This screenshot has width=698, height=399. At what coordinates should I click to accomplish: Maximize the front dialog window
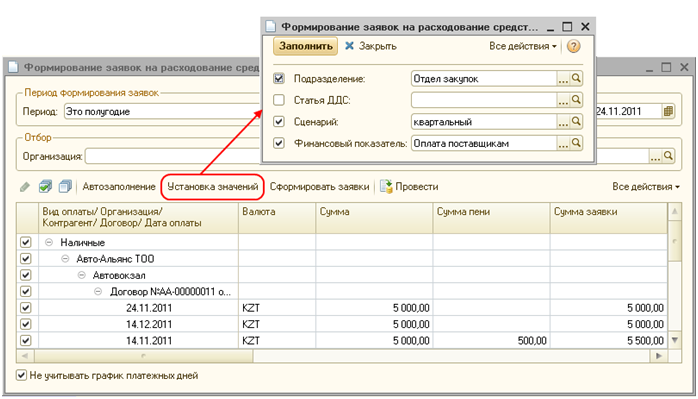point(567,27)
